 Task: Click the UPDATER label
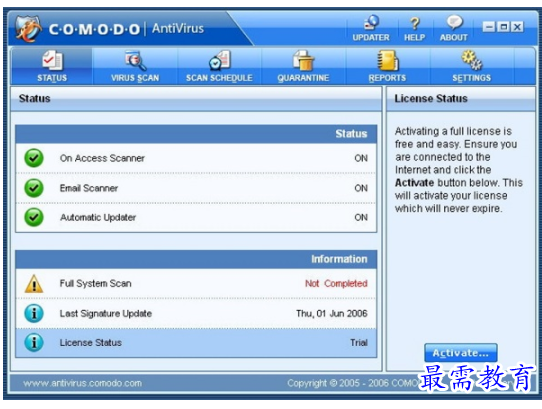click(x=371, y=37)
